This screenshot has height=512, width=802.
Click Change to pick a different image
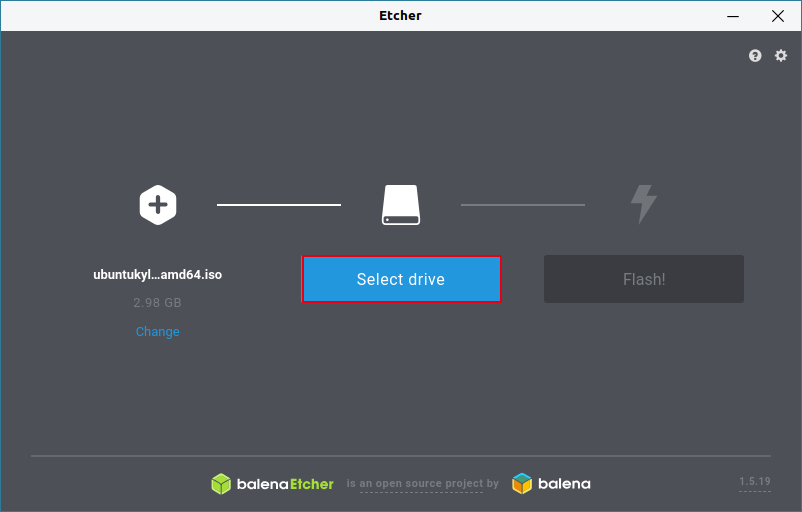pyautogui.click(x=158, y=331)
